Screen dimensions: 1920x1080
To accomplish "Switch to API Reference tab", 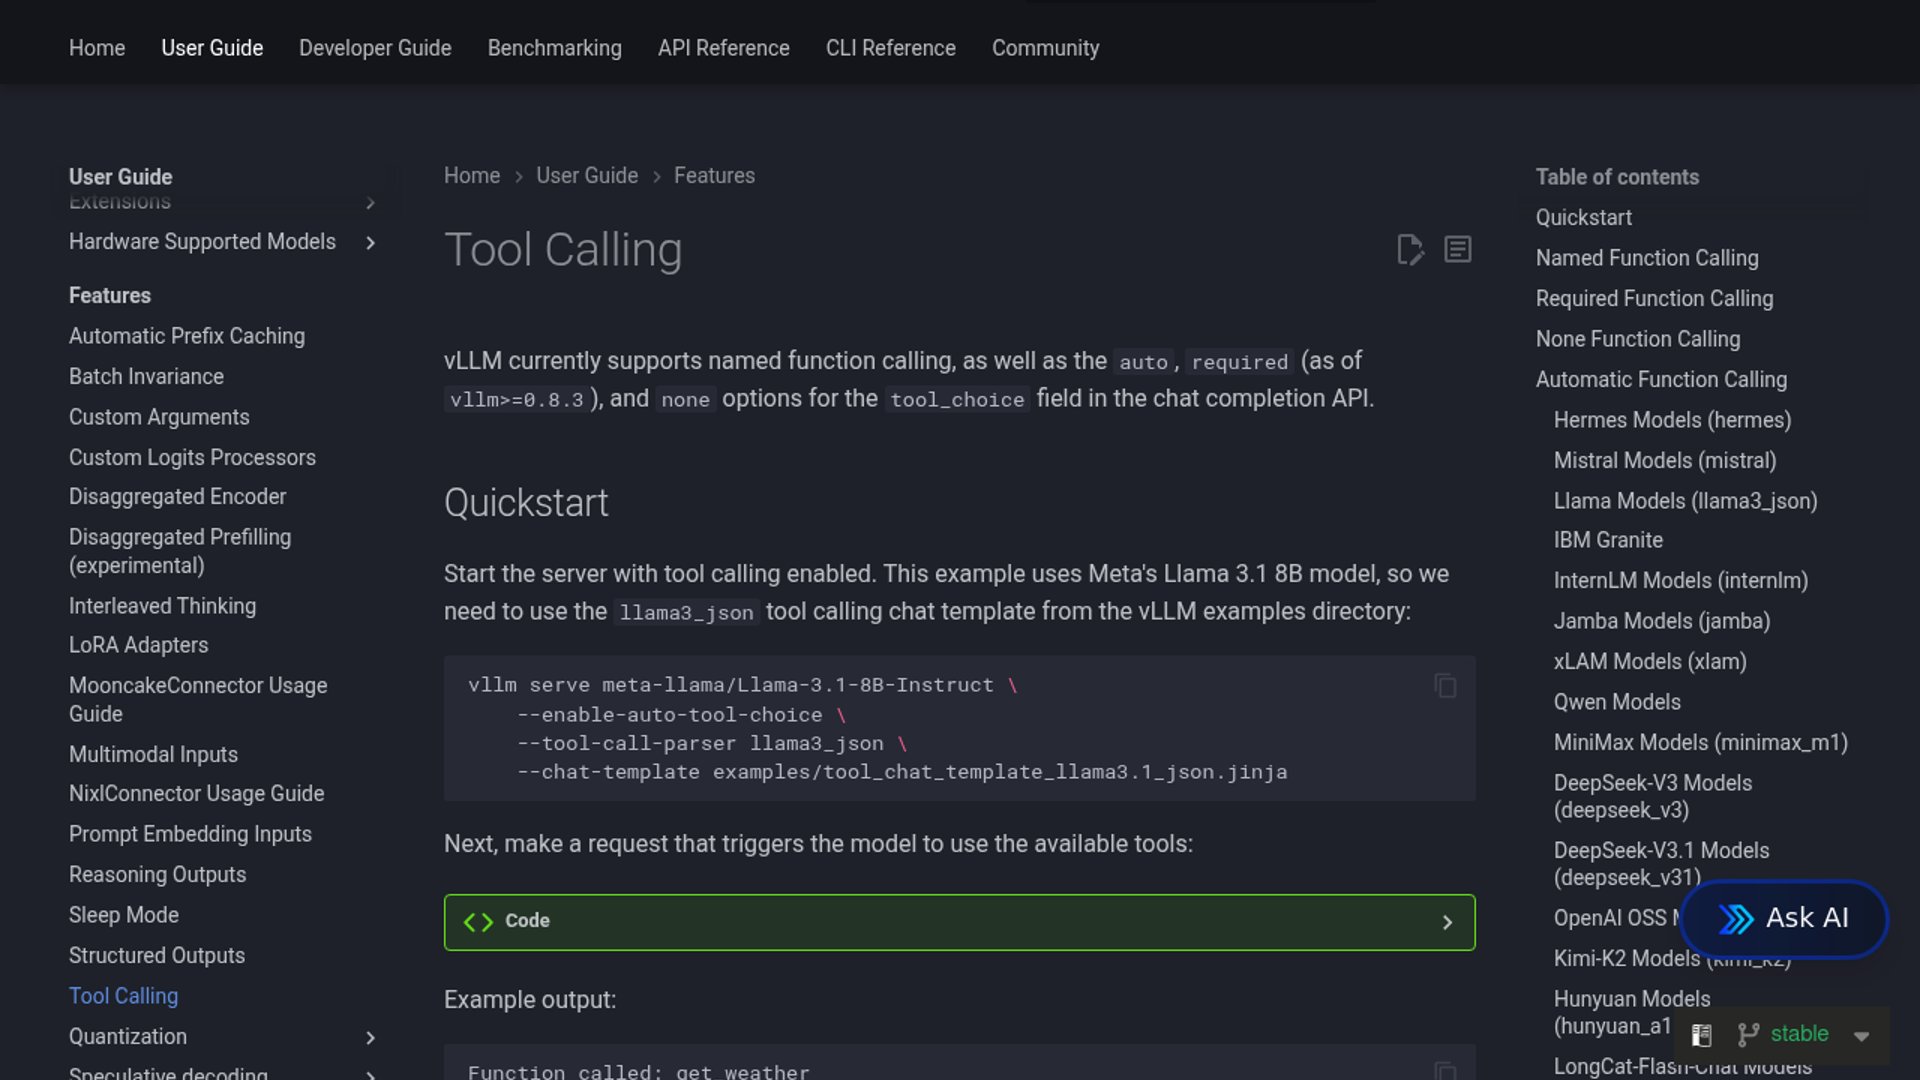I will pos(723,48).
